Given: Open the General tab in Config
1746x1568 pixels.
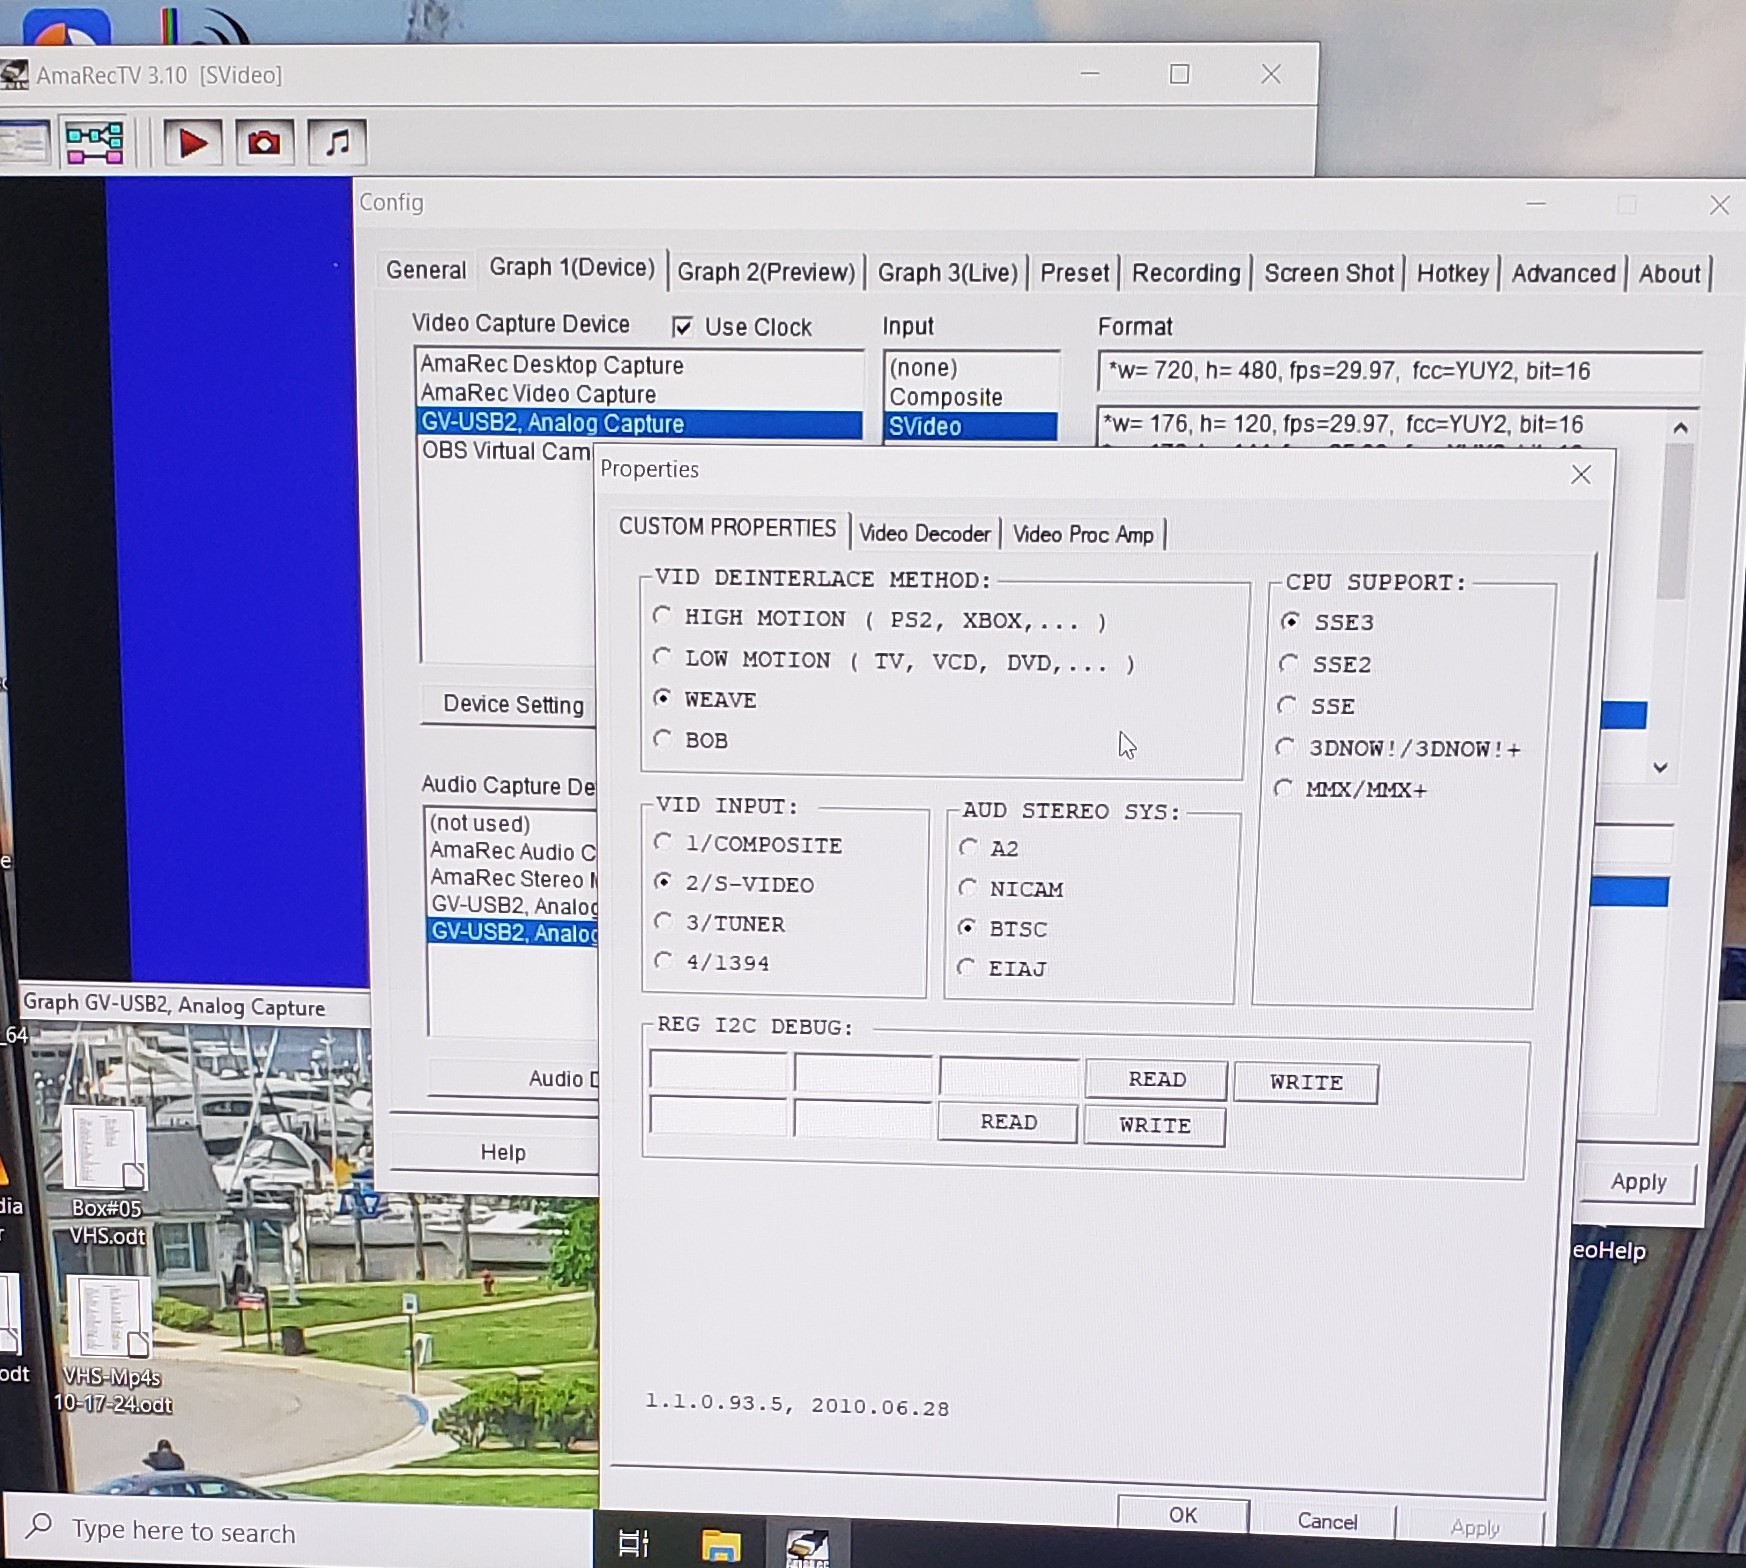Looking at the screenshot, I should pyautogui.click(x=426, y=270).
